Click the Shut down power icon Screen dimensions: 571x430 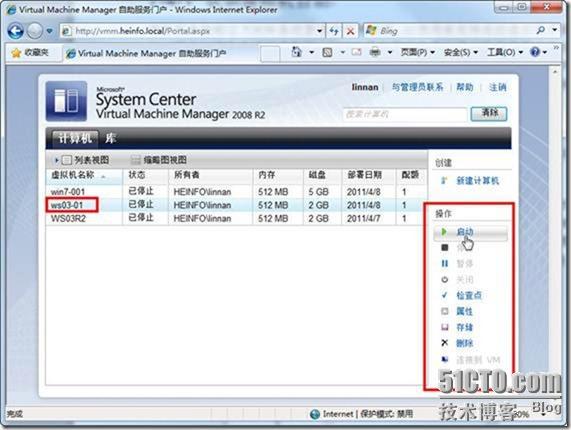tap(445, 280)
